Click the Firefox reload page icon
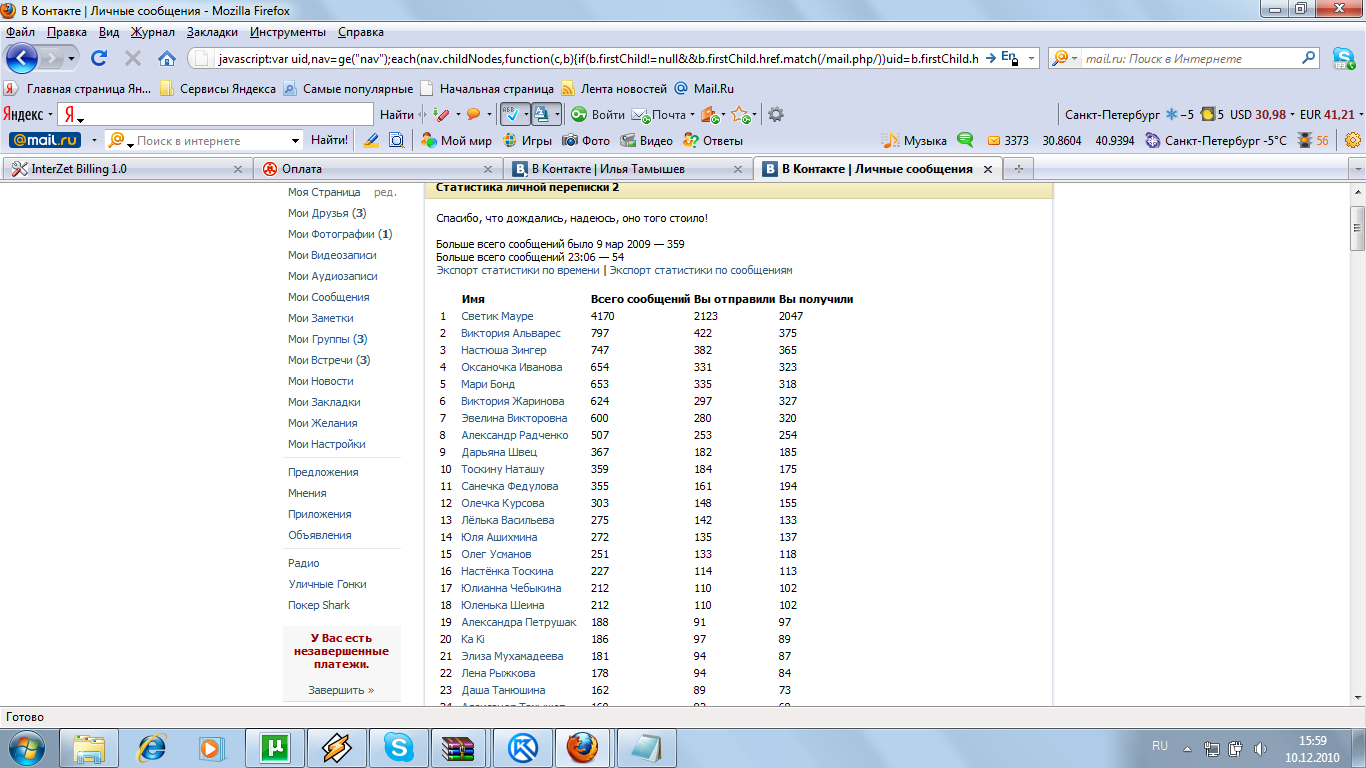This screenshot has height=768, width=1366. (x=99, y=58)
